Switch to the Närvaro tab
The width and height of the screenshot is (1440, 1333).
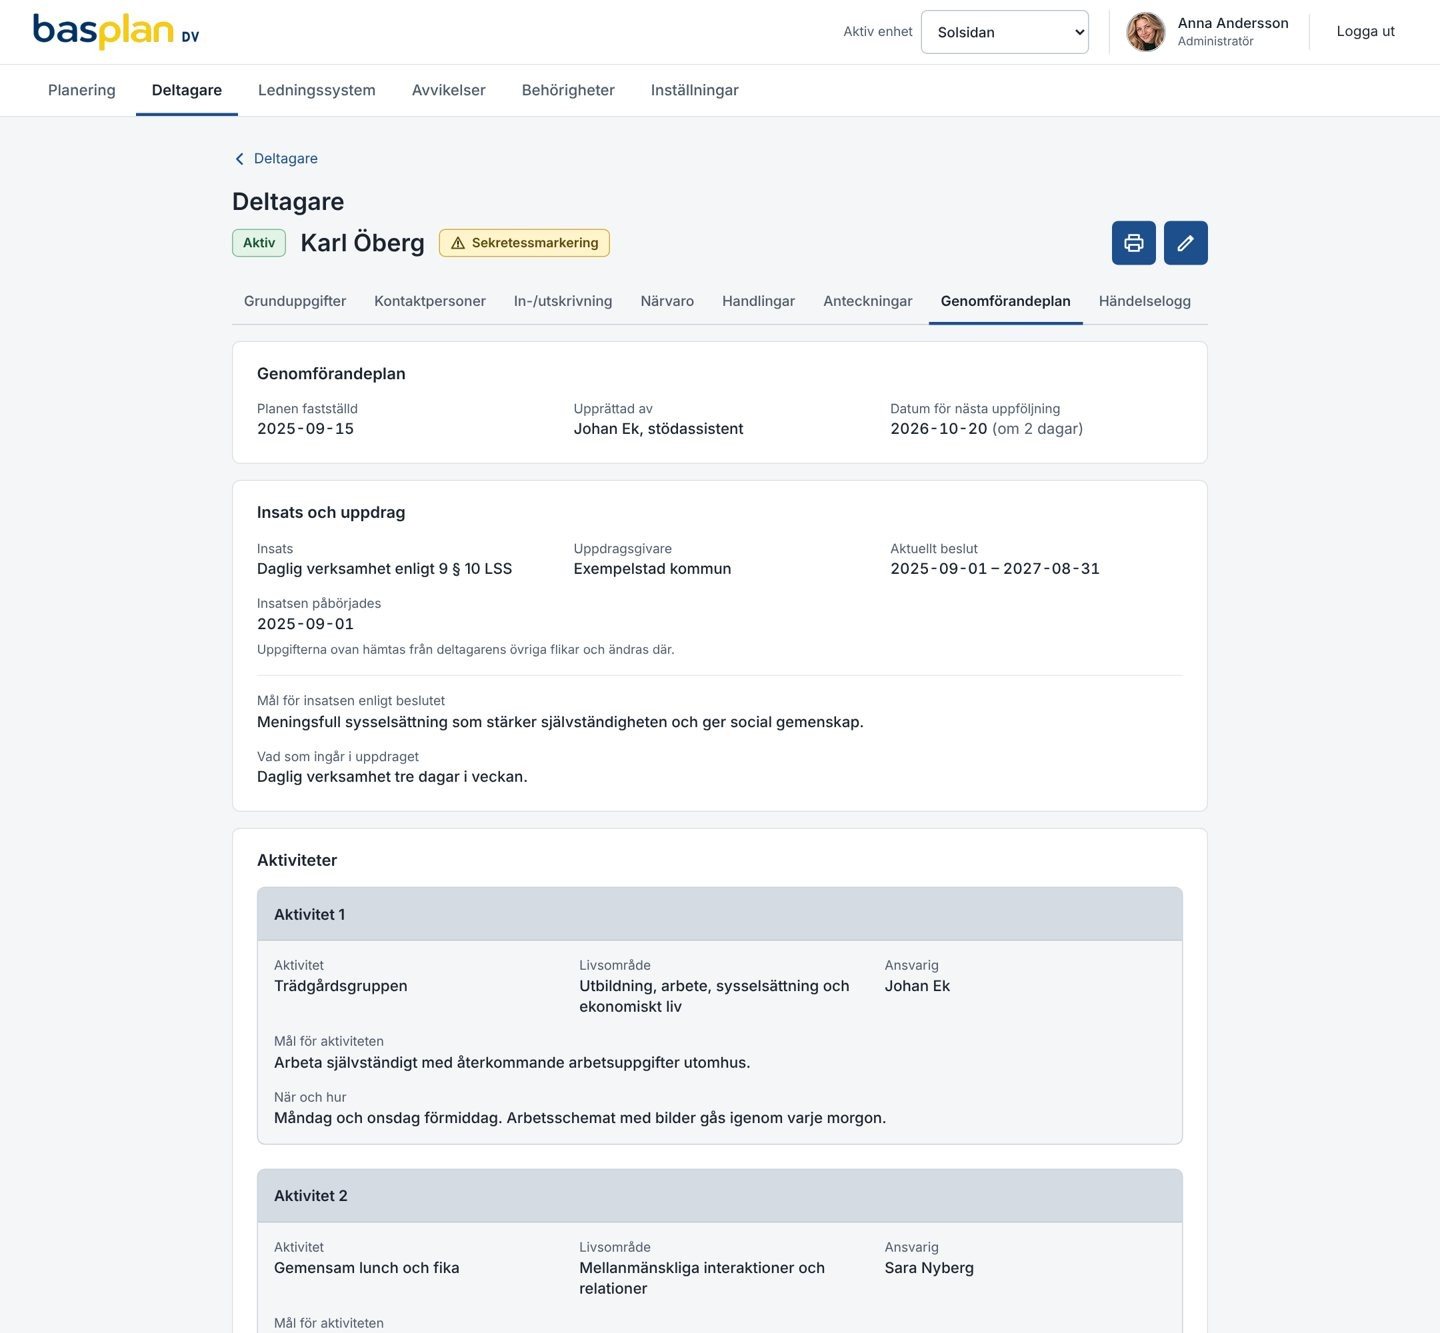667,301
